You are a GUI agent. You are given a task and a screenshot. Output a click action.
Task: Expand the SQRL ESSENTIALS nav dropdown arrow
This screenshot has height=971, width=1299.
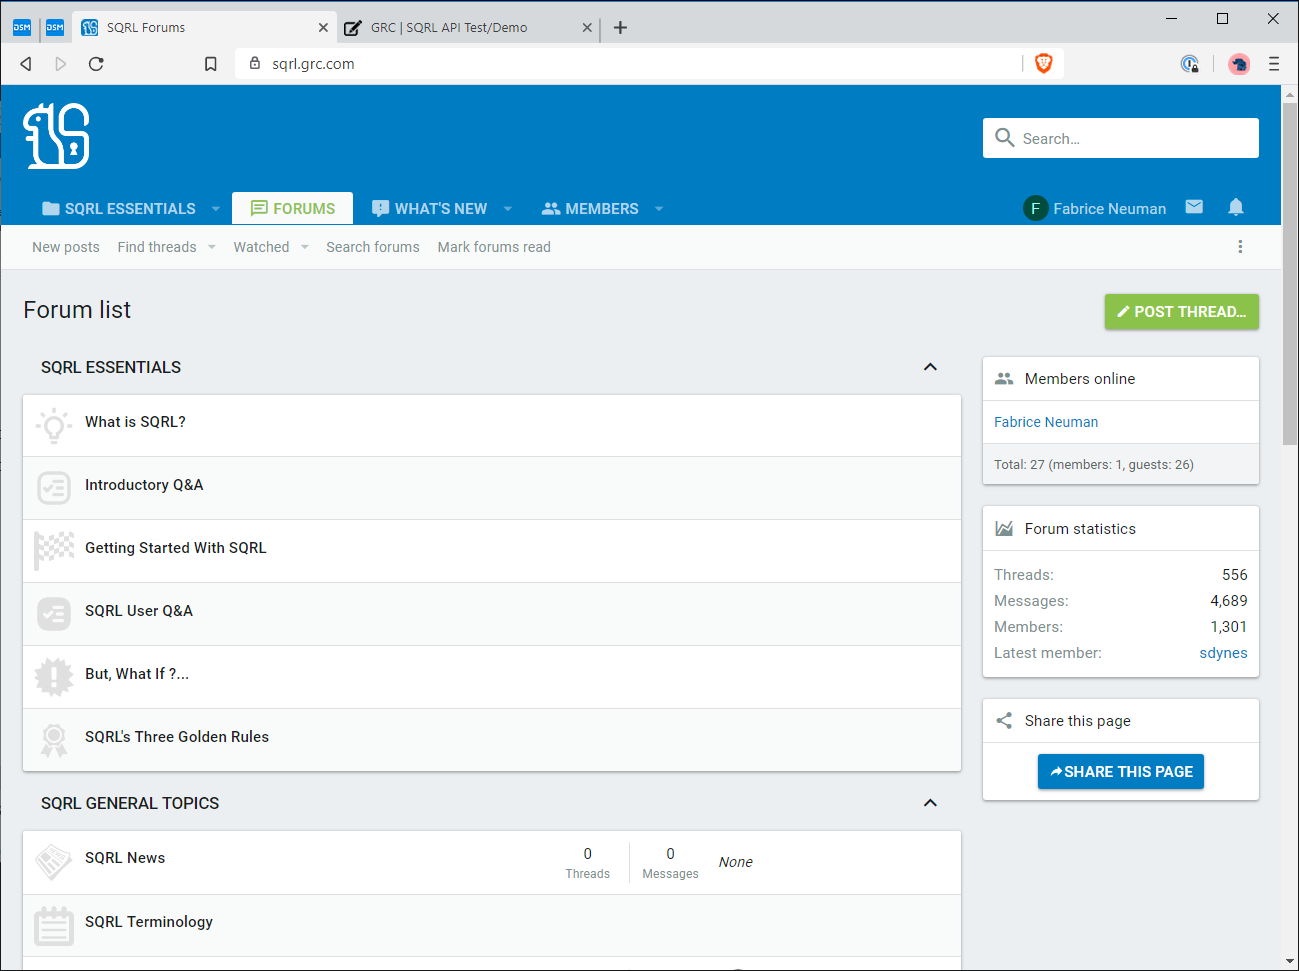tap(216, 209)
